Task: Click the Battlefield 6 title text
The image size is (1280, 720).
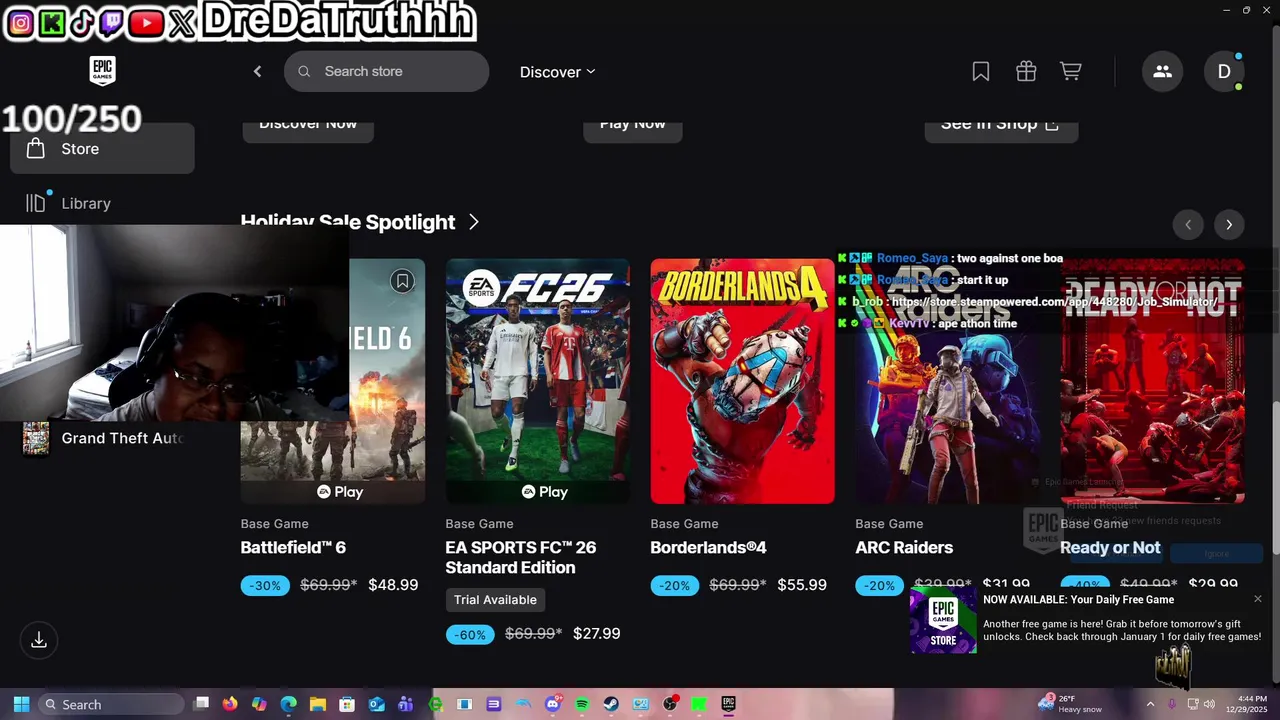Action: click(293, 548)
